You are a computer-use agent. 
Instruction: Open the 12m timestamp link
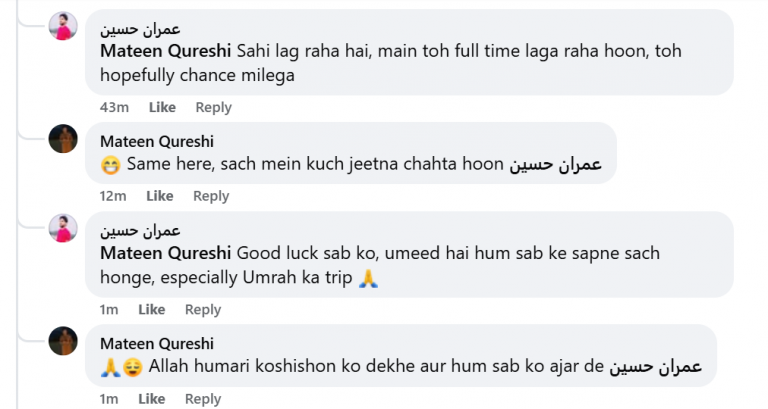113,196
